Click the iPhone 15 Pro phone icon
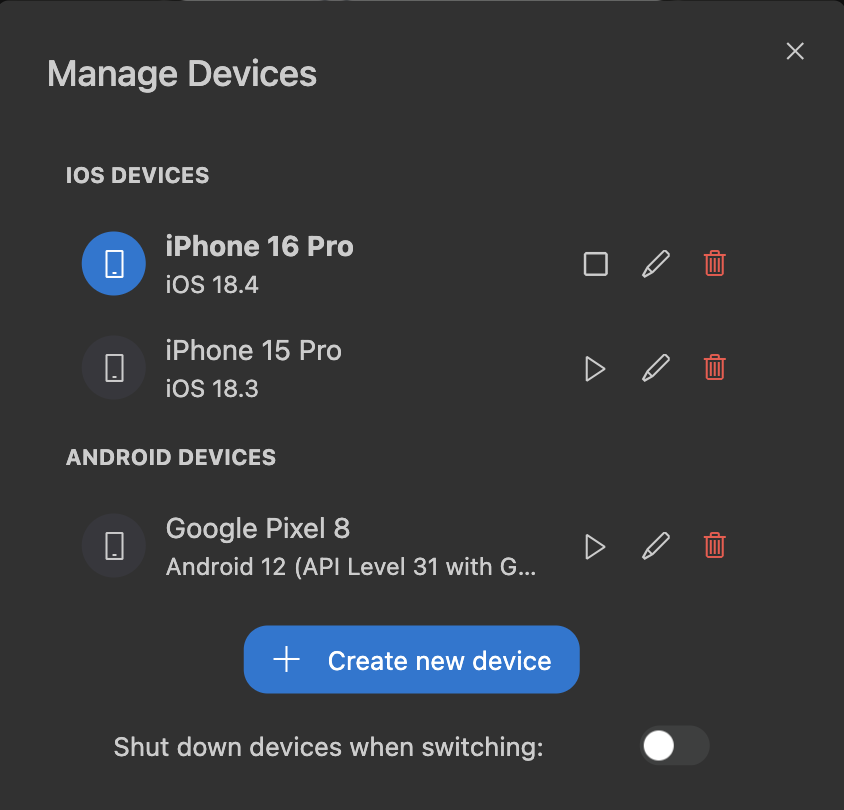The height and width of the screenshot is (810, 844). (114, 368)
